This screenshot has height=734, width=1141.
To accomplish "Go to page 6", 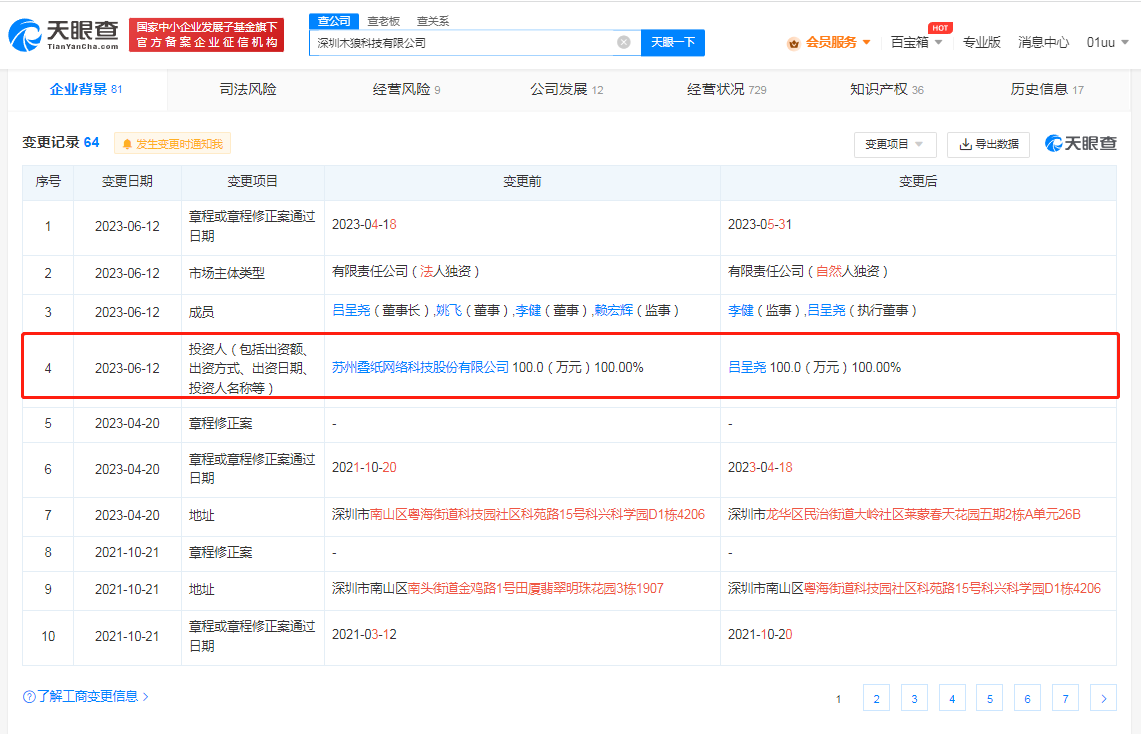I will coord(1027,698).
